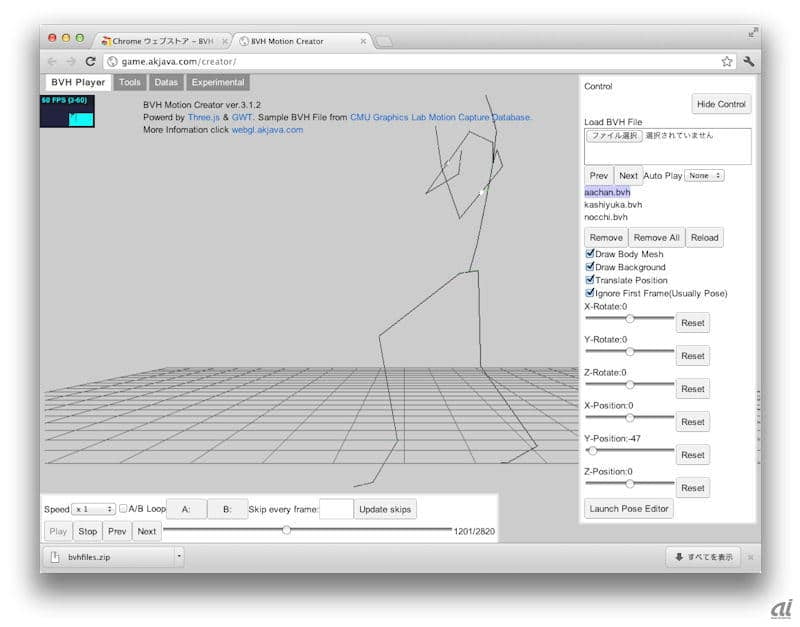Open the Tools tab

tap(130, 82)
